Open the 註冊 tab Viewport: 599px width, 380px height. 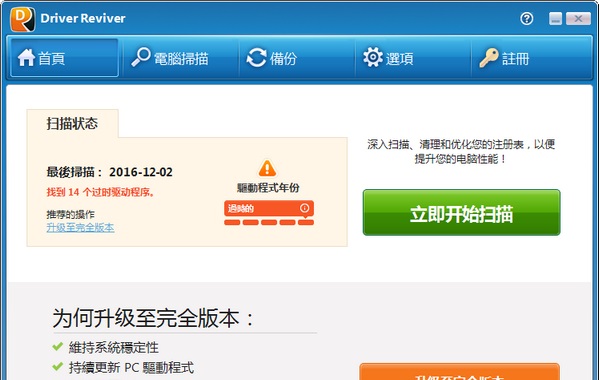531,58
